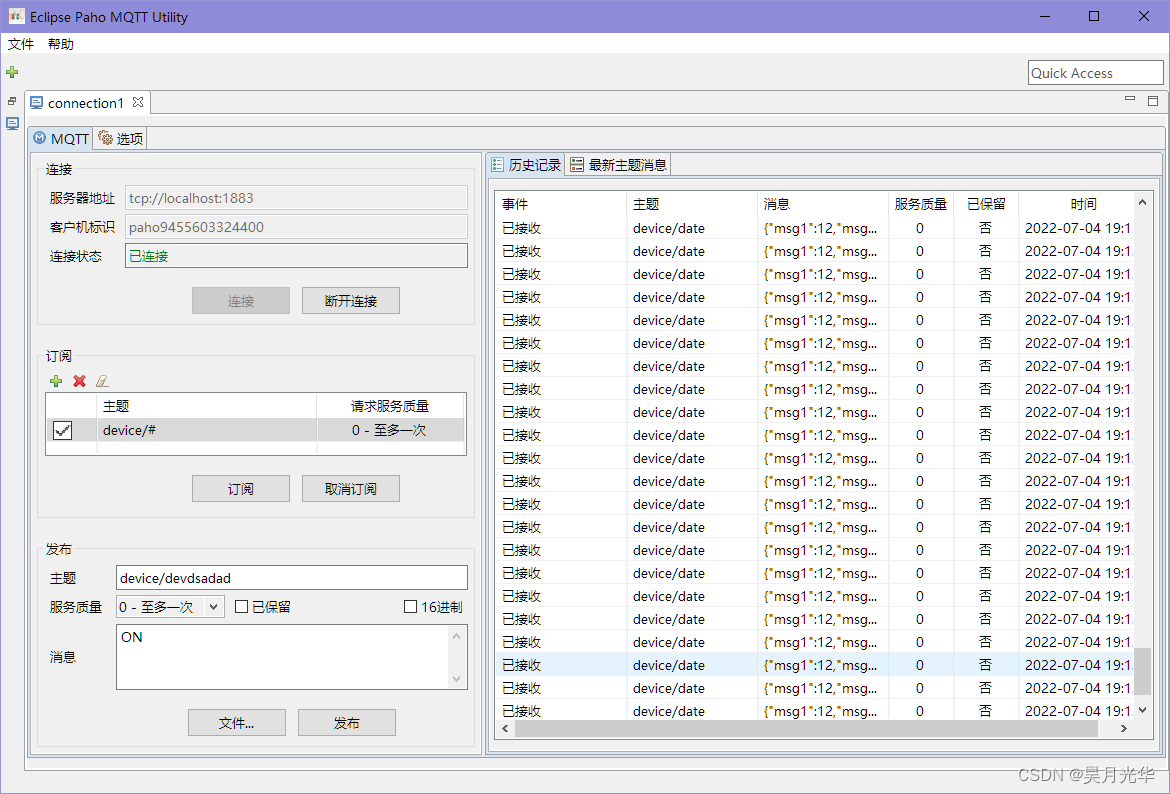This screenshot has height=794, width=1170.
Task: Click the 发布 publish button
Action: [346, 722]
